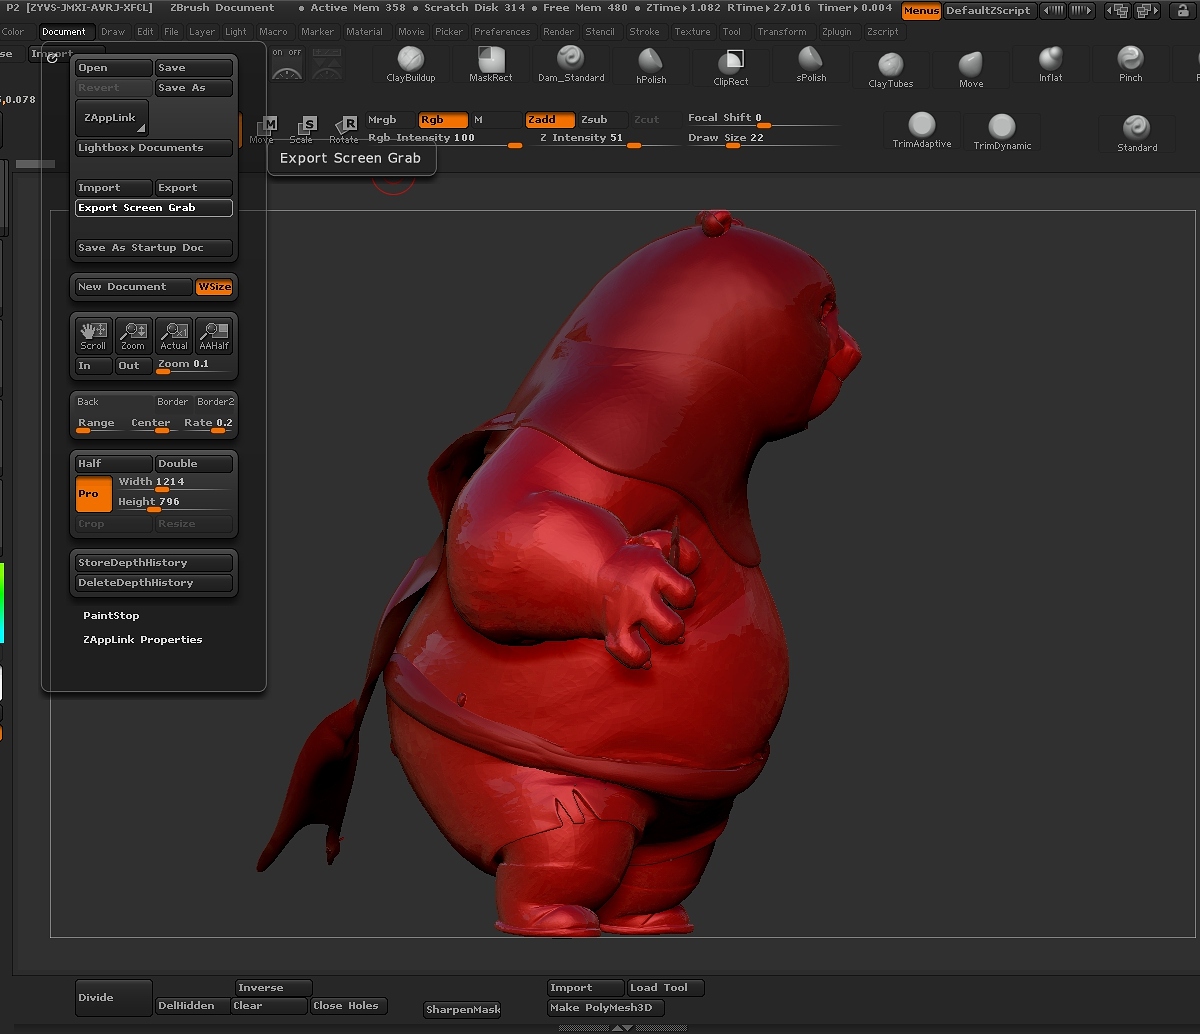The width and height of the screenshot is (1200, 1034).
Task: Click Make PolyMesh3D button
Action: tap(606, 1008)
